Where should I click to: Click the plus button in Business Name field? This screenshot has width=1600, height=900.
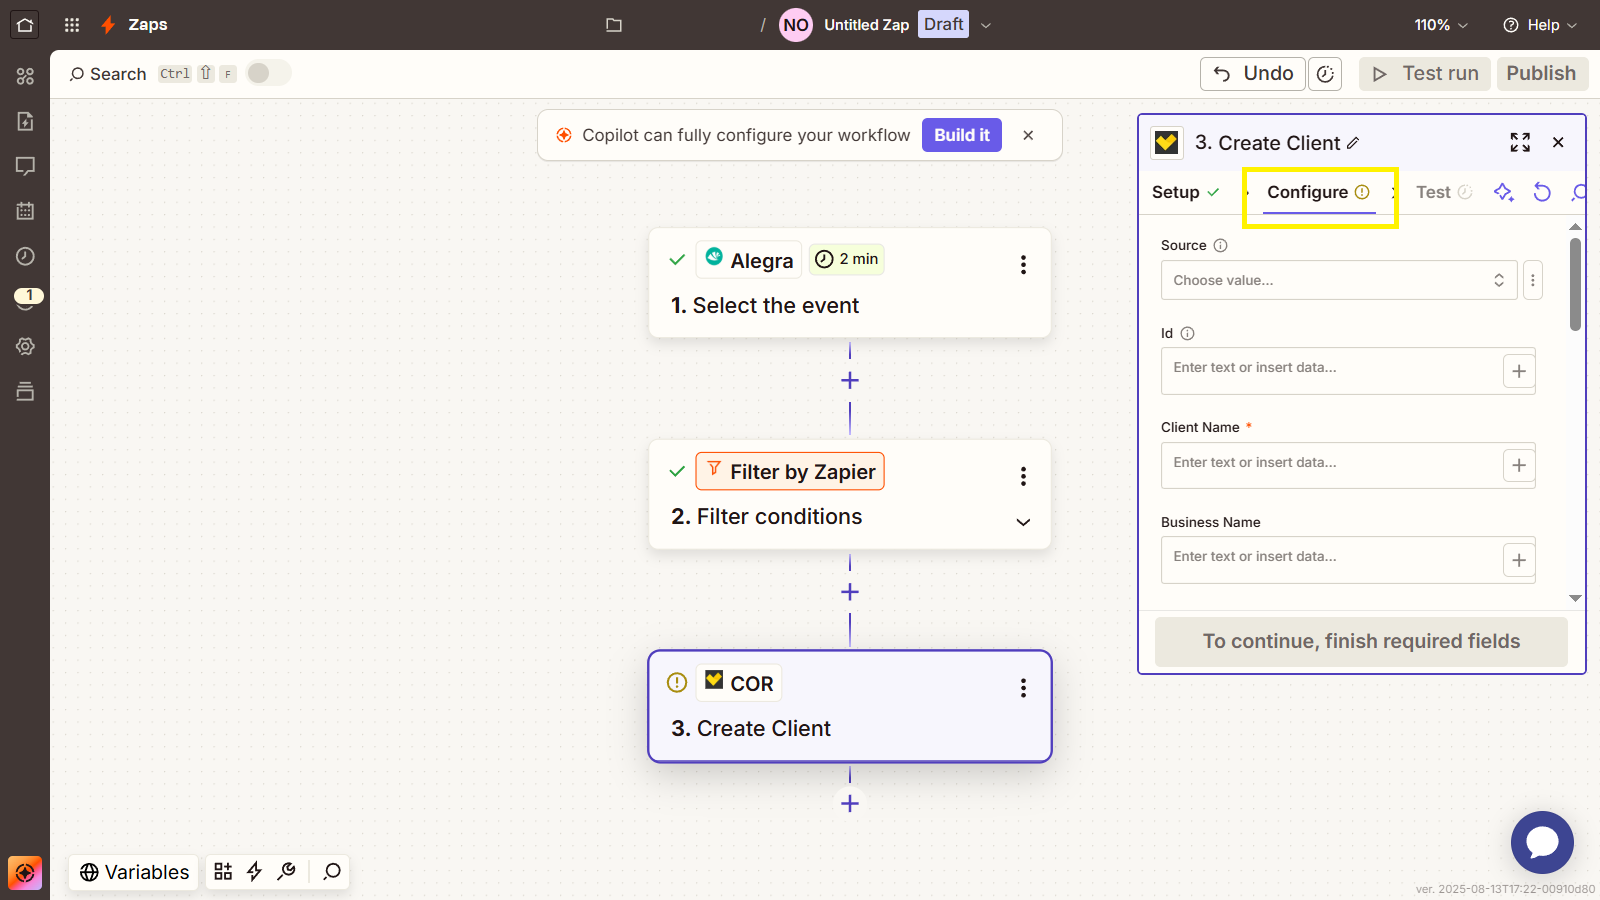1519,560
